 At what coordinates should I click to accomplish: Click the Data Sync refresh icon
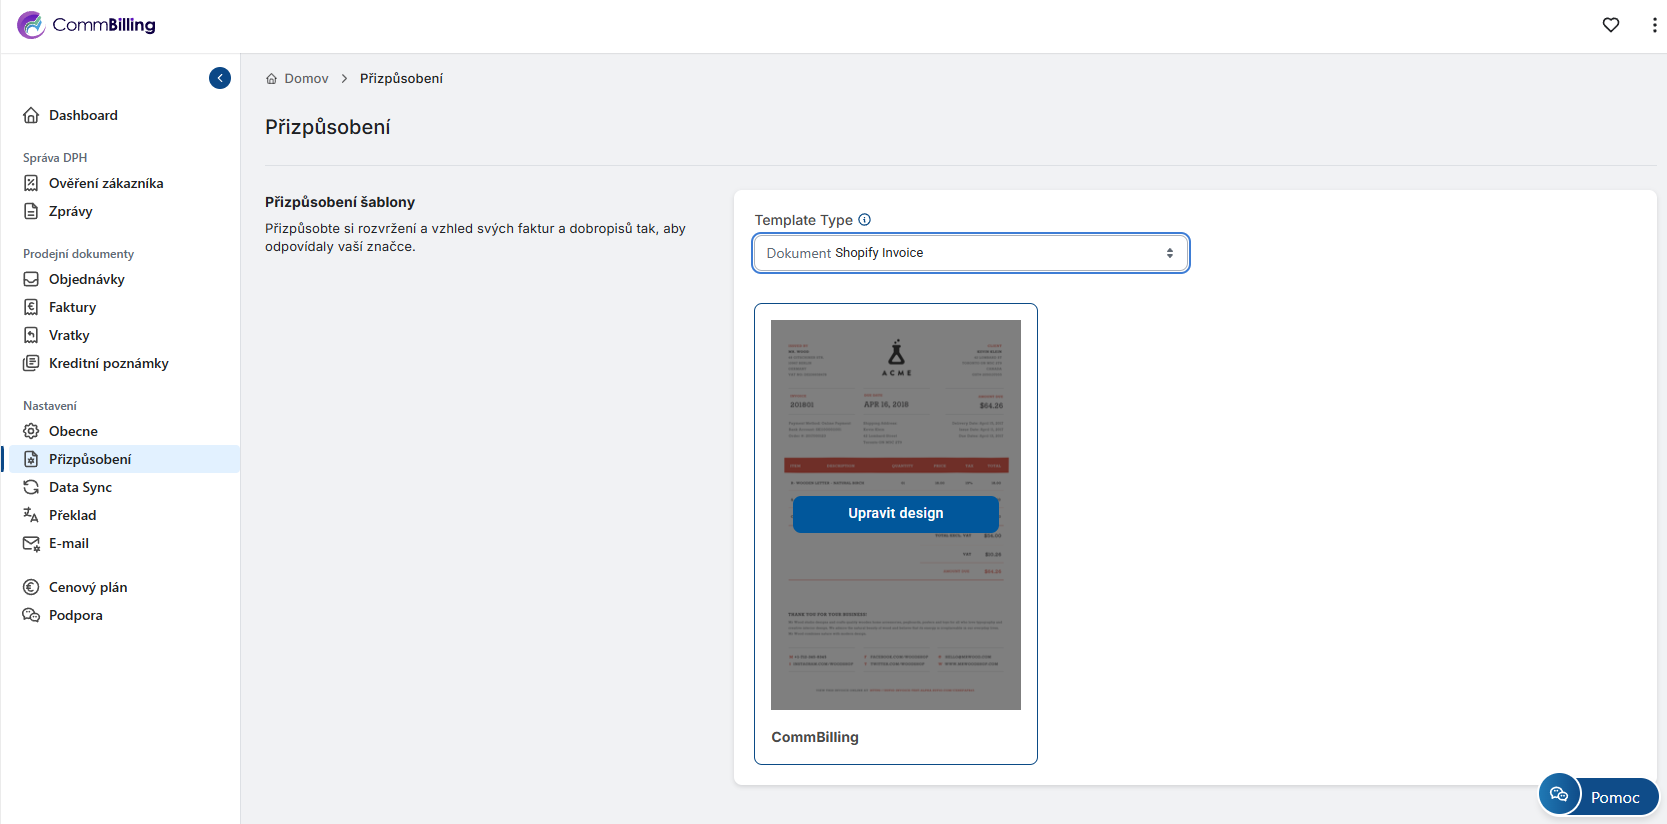31,487
